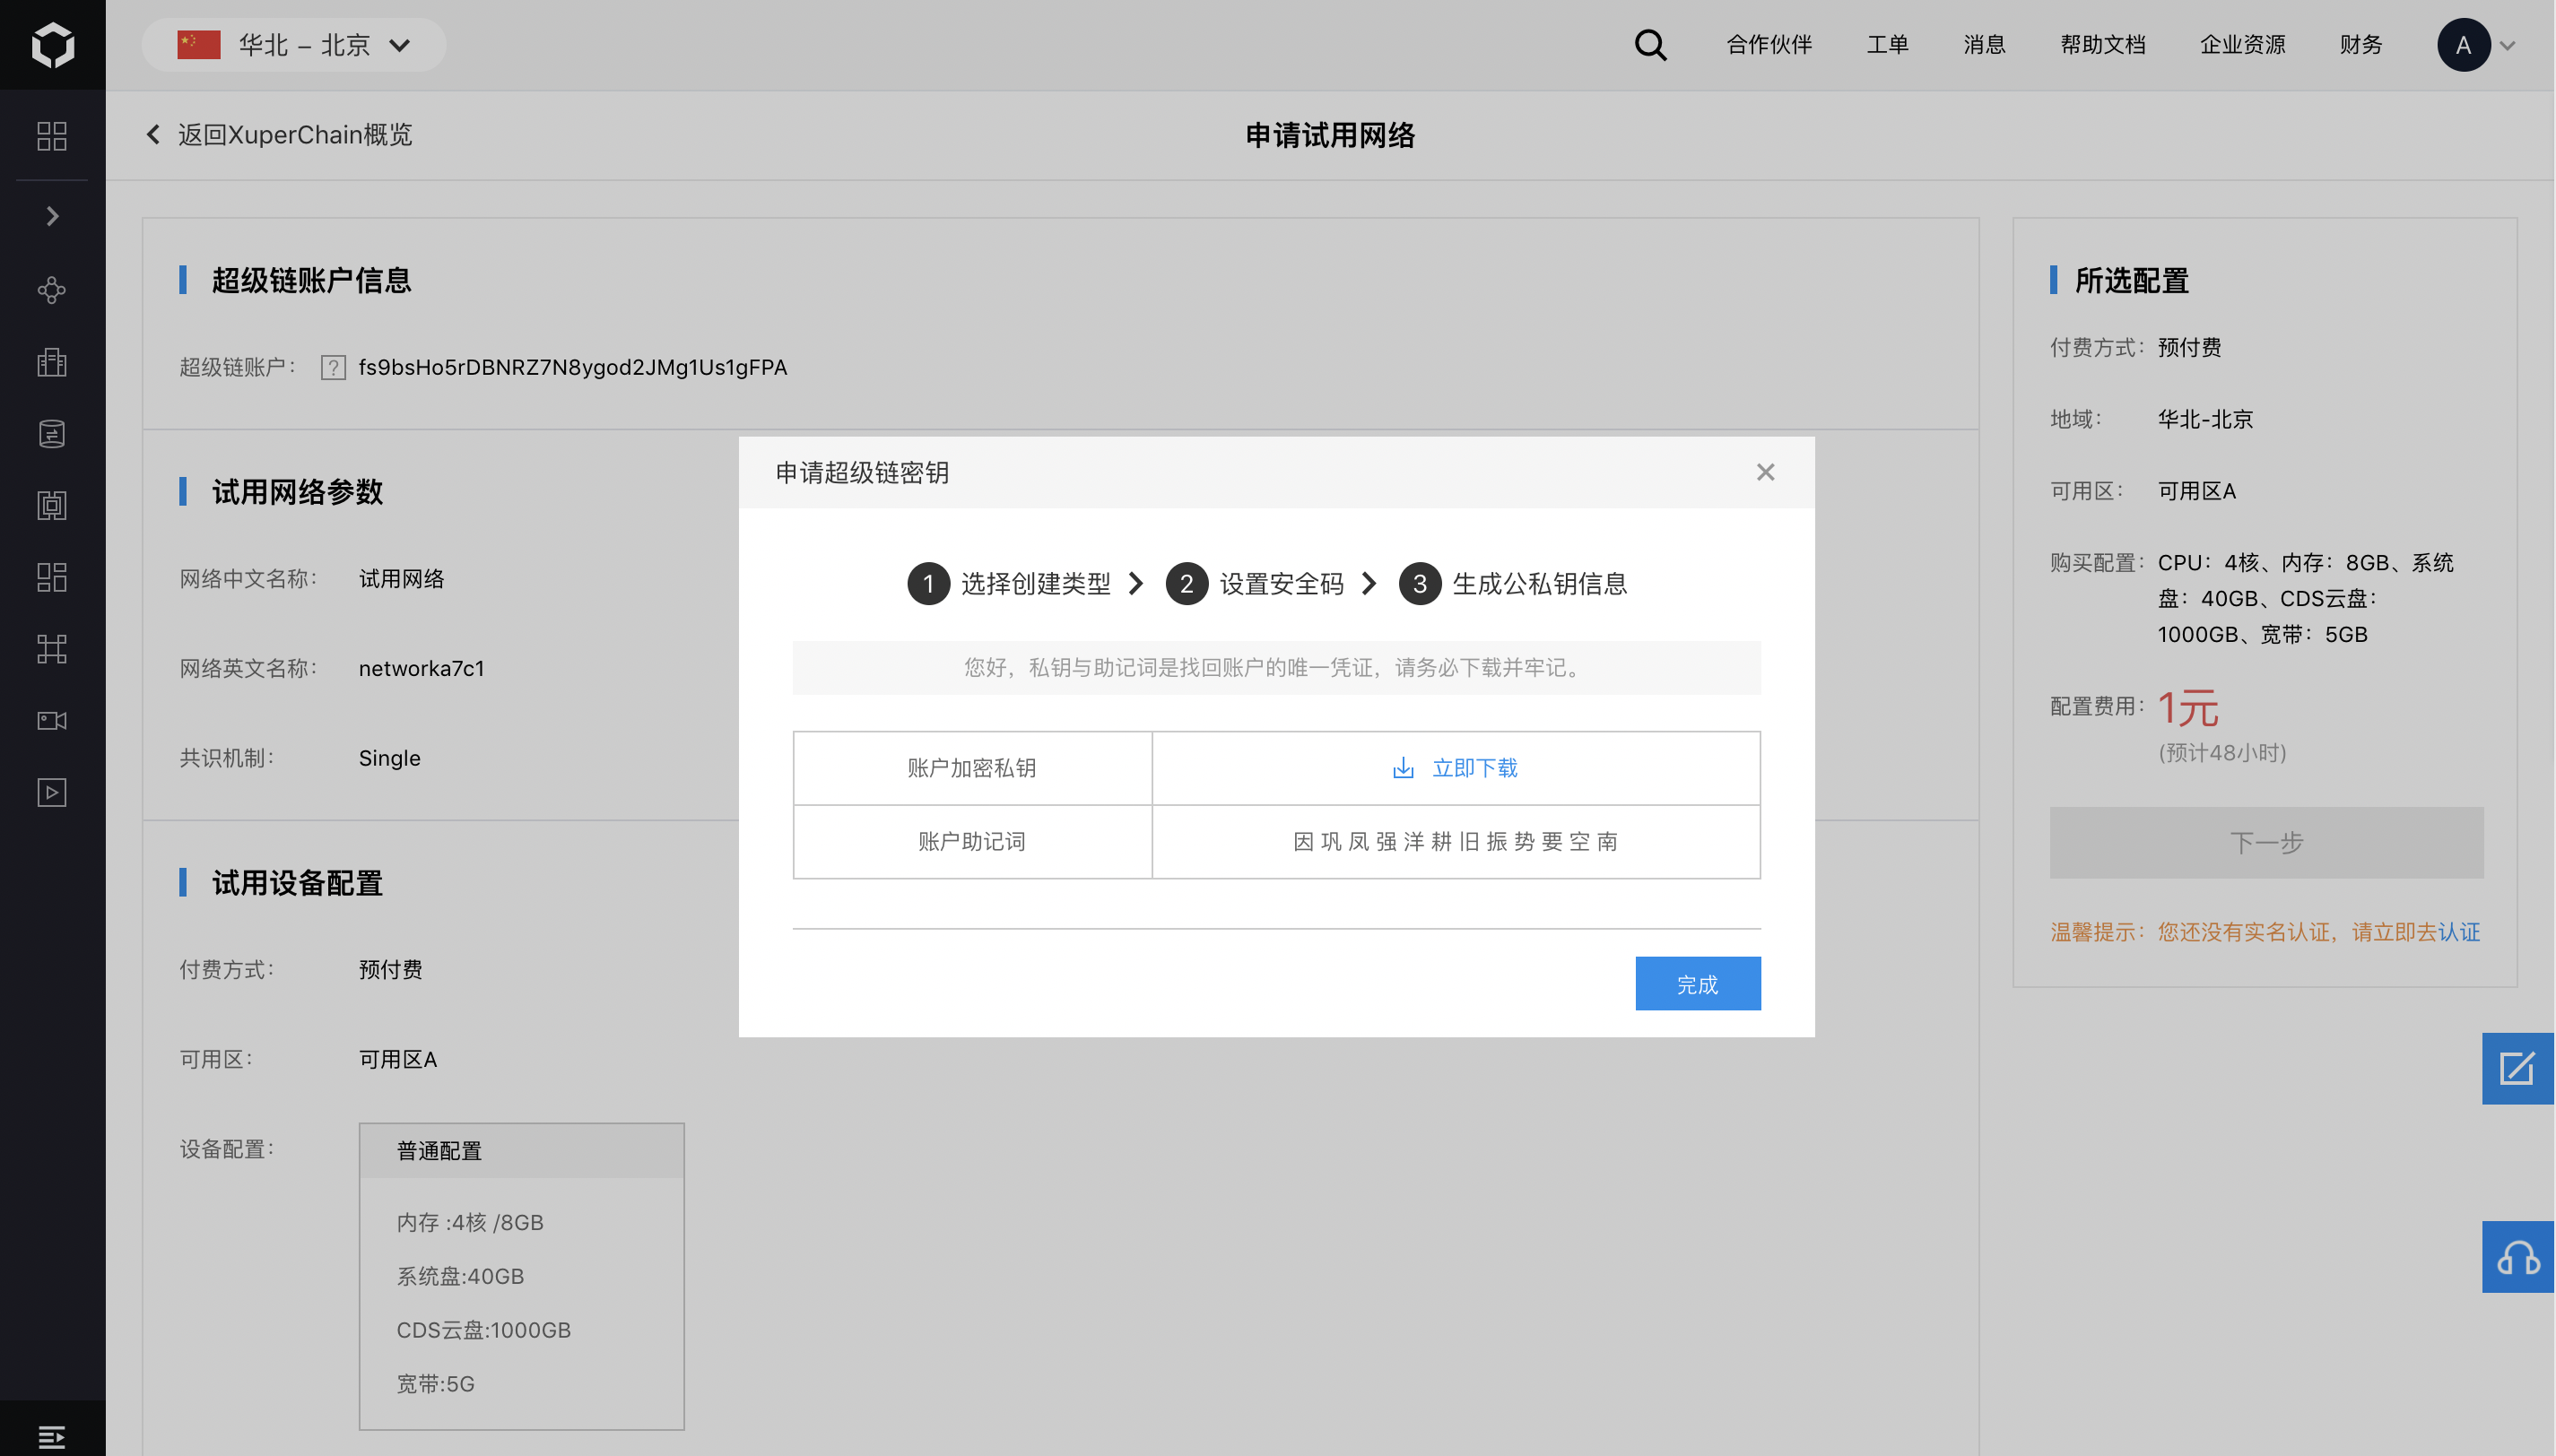Click the help question mark beside 超级链账户
This screenshot has height=1456, width=2556.
coord(333,368)
